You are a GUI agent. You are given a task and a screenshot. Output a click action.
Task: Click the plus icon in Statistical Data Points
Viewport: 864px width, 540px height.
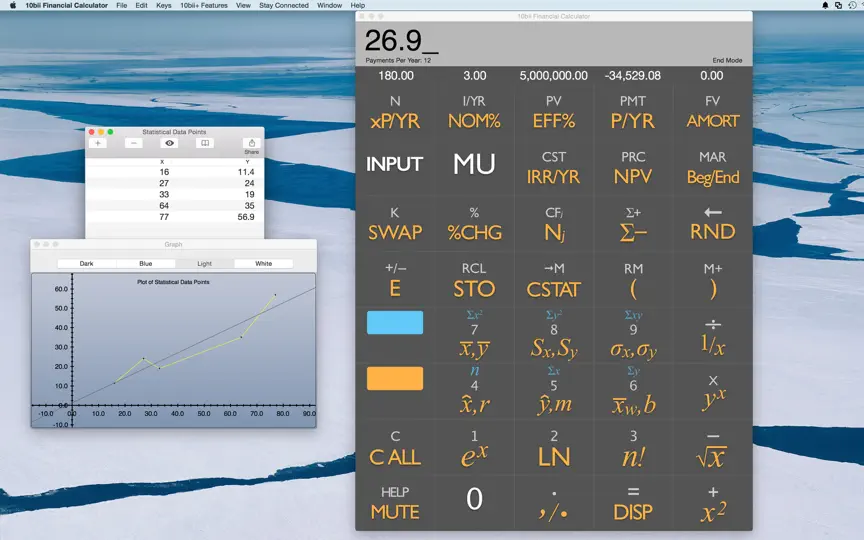pos(98,143)
